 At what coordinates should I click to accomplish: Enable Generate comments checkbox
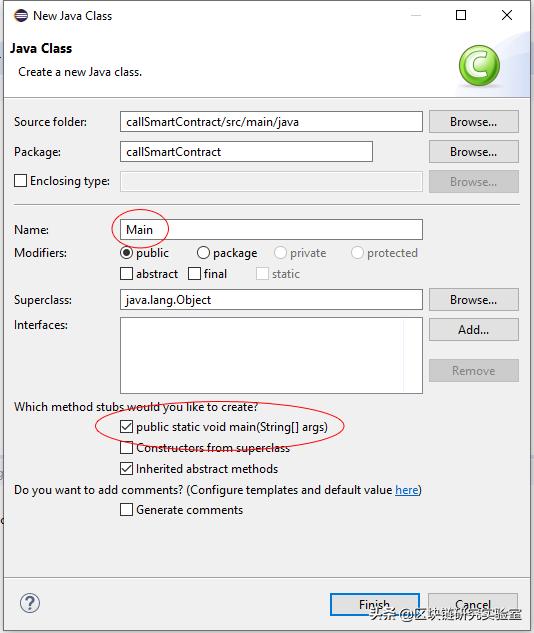click(x=126, y=509)
